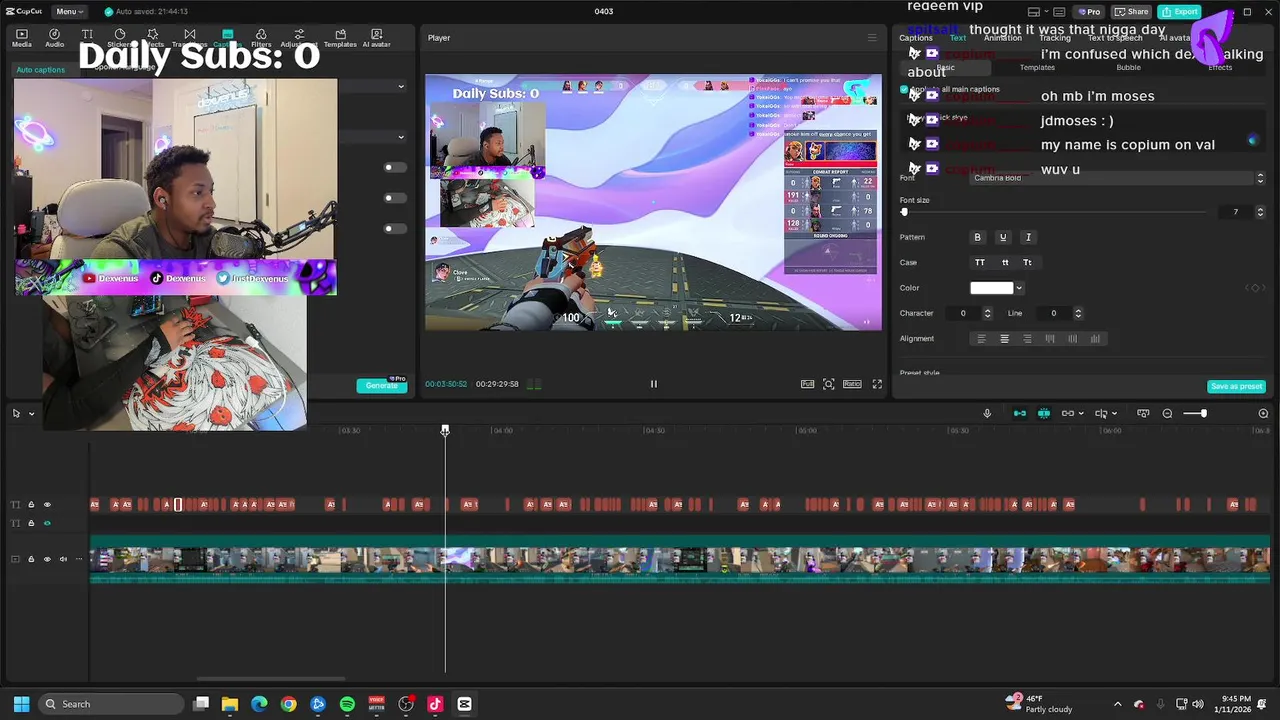The width and height of the screenshot is (1280, 720).
Task: Expand the selection tool dropdown arrow
Action: (x=31, y=413)
